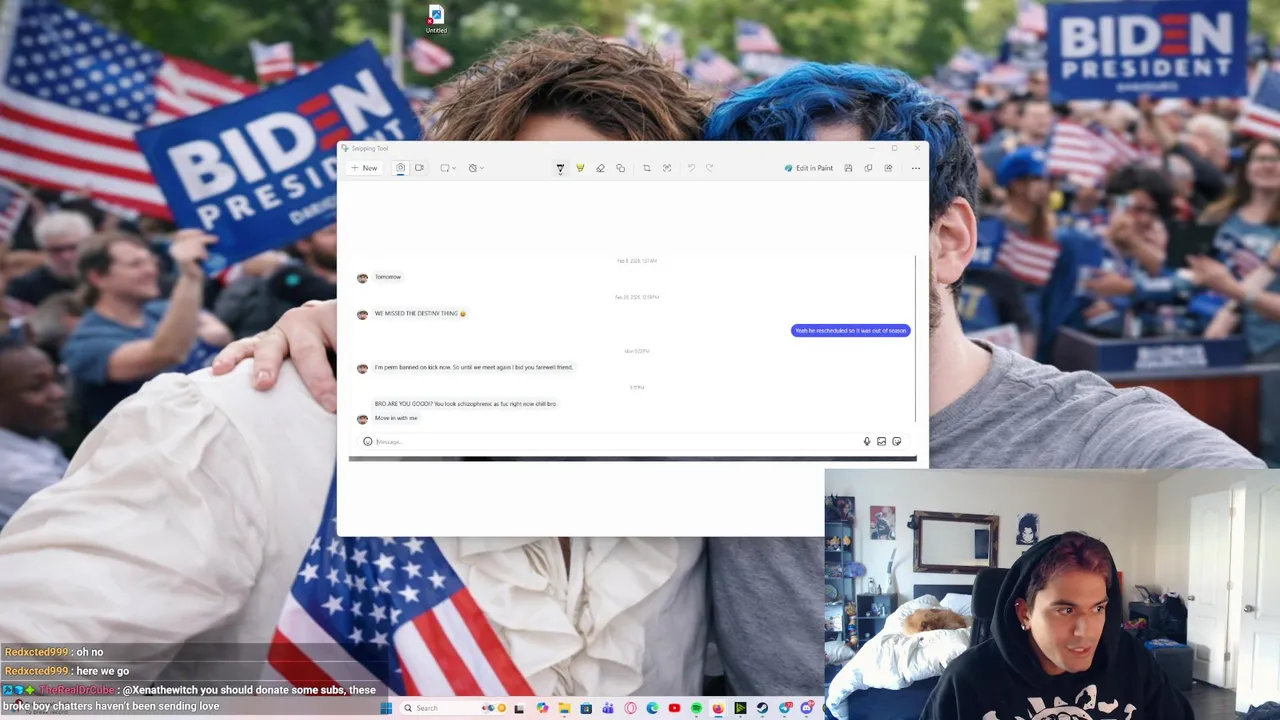Click the Feb 8 timestamp in chat
1280x720 pixels.
(x=636, y=261)
